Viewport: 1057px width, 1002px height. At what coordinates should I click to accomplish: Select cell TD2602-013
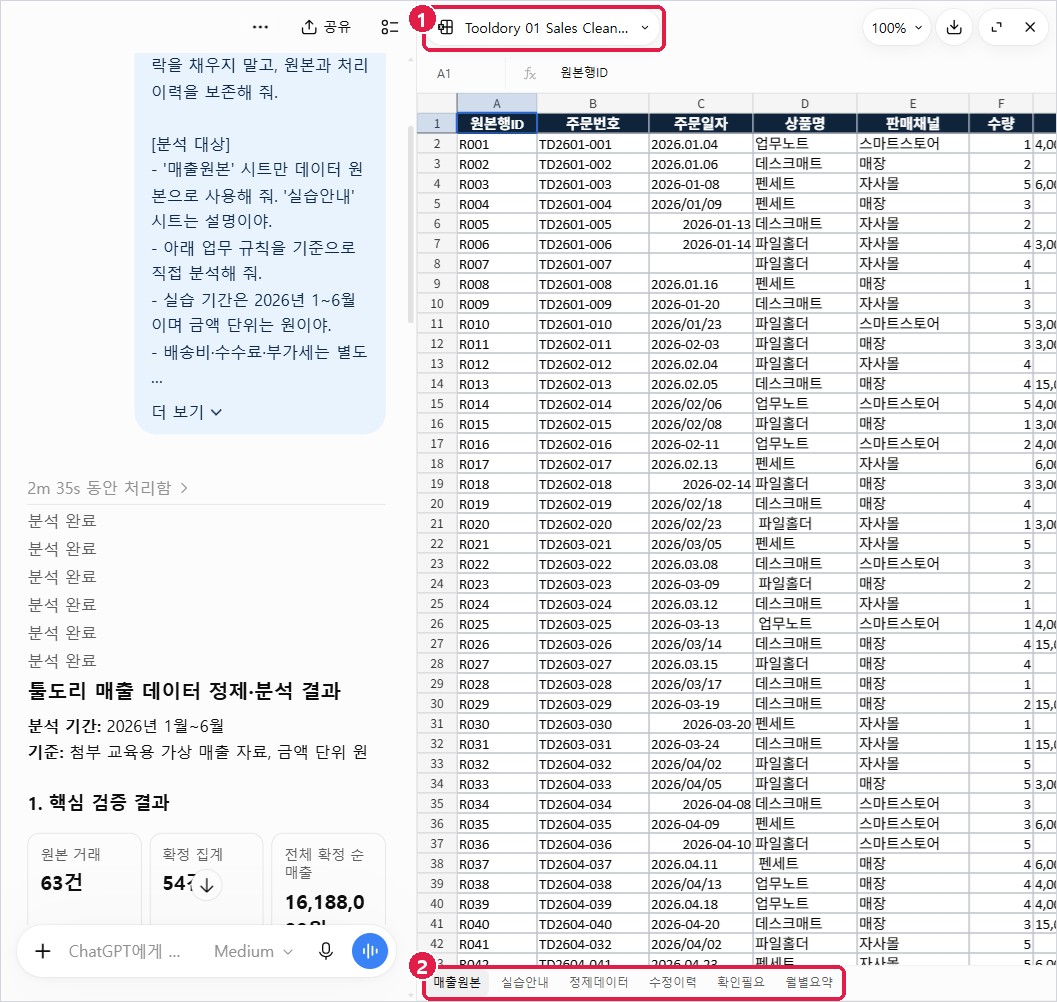[x=593, y=384]
